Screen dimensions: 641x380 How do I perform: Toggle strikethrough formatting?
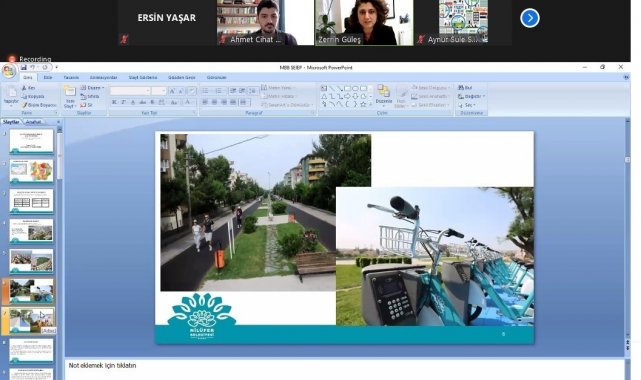(143, 102)
